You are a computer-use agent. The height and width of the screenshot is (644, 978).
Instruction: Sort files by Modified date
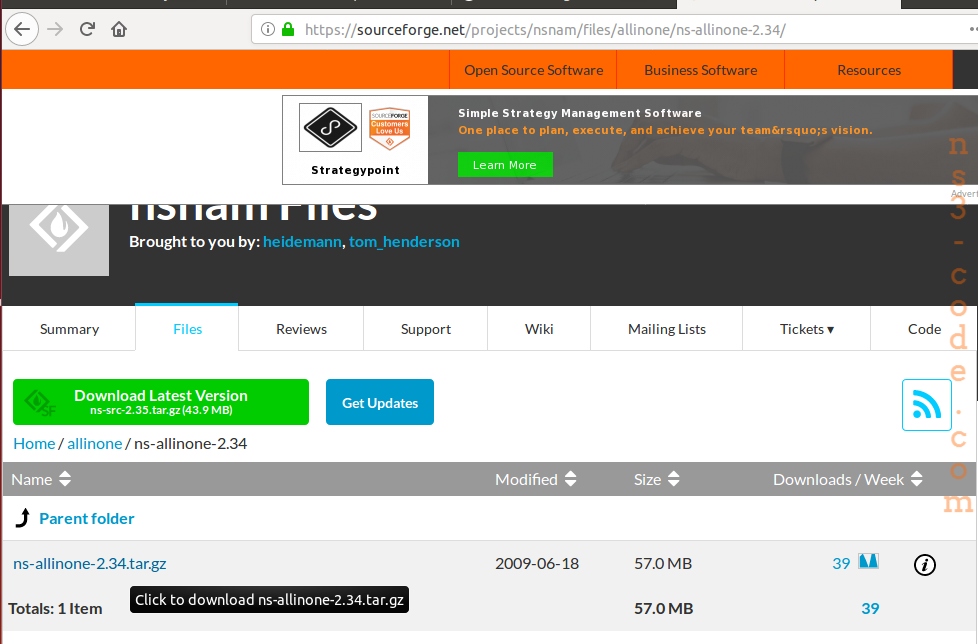[536, 479]
